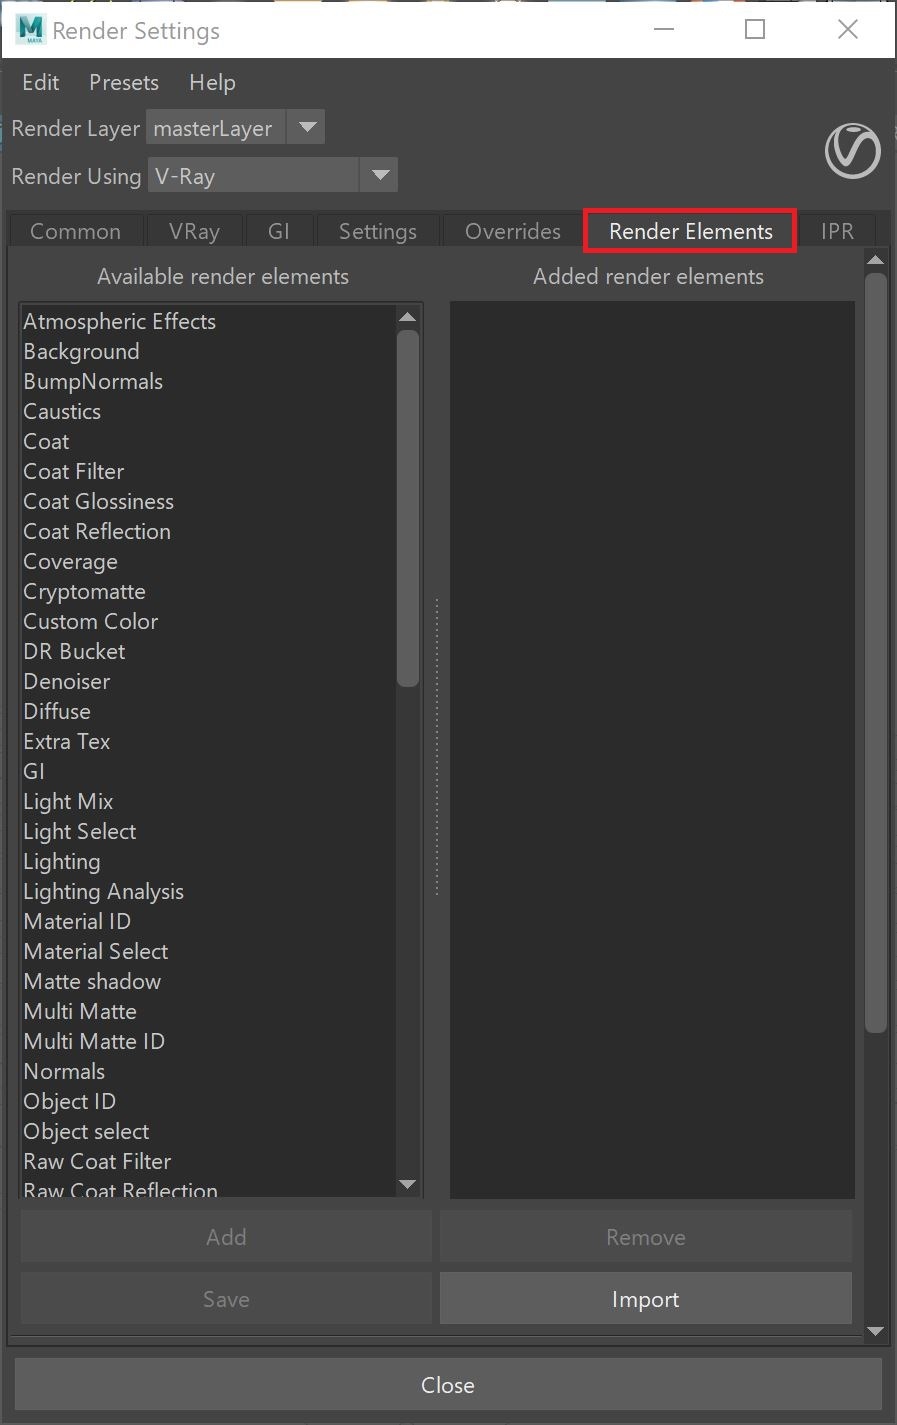The image size is (897, 1425).
Task: Click the Import button
Action: point(646,1299)
